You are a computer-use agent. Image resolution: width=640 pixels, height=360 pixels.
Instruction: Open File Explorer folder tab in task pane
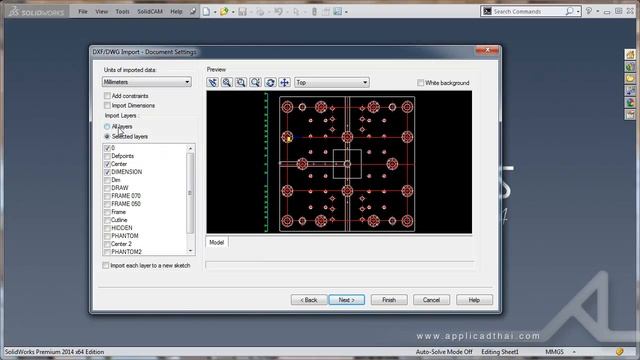pyautogui.click(x=630, y=78)
